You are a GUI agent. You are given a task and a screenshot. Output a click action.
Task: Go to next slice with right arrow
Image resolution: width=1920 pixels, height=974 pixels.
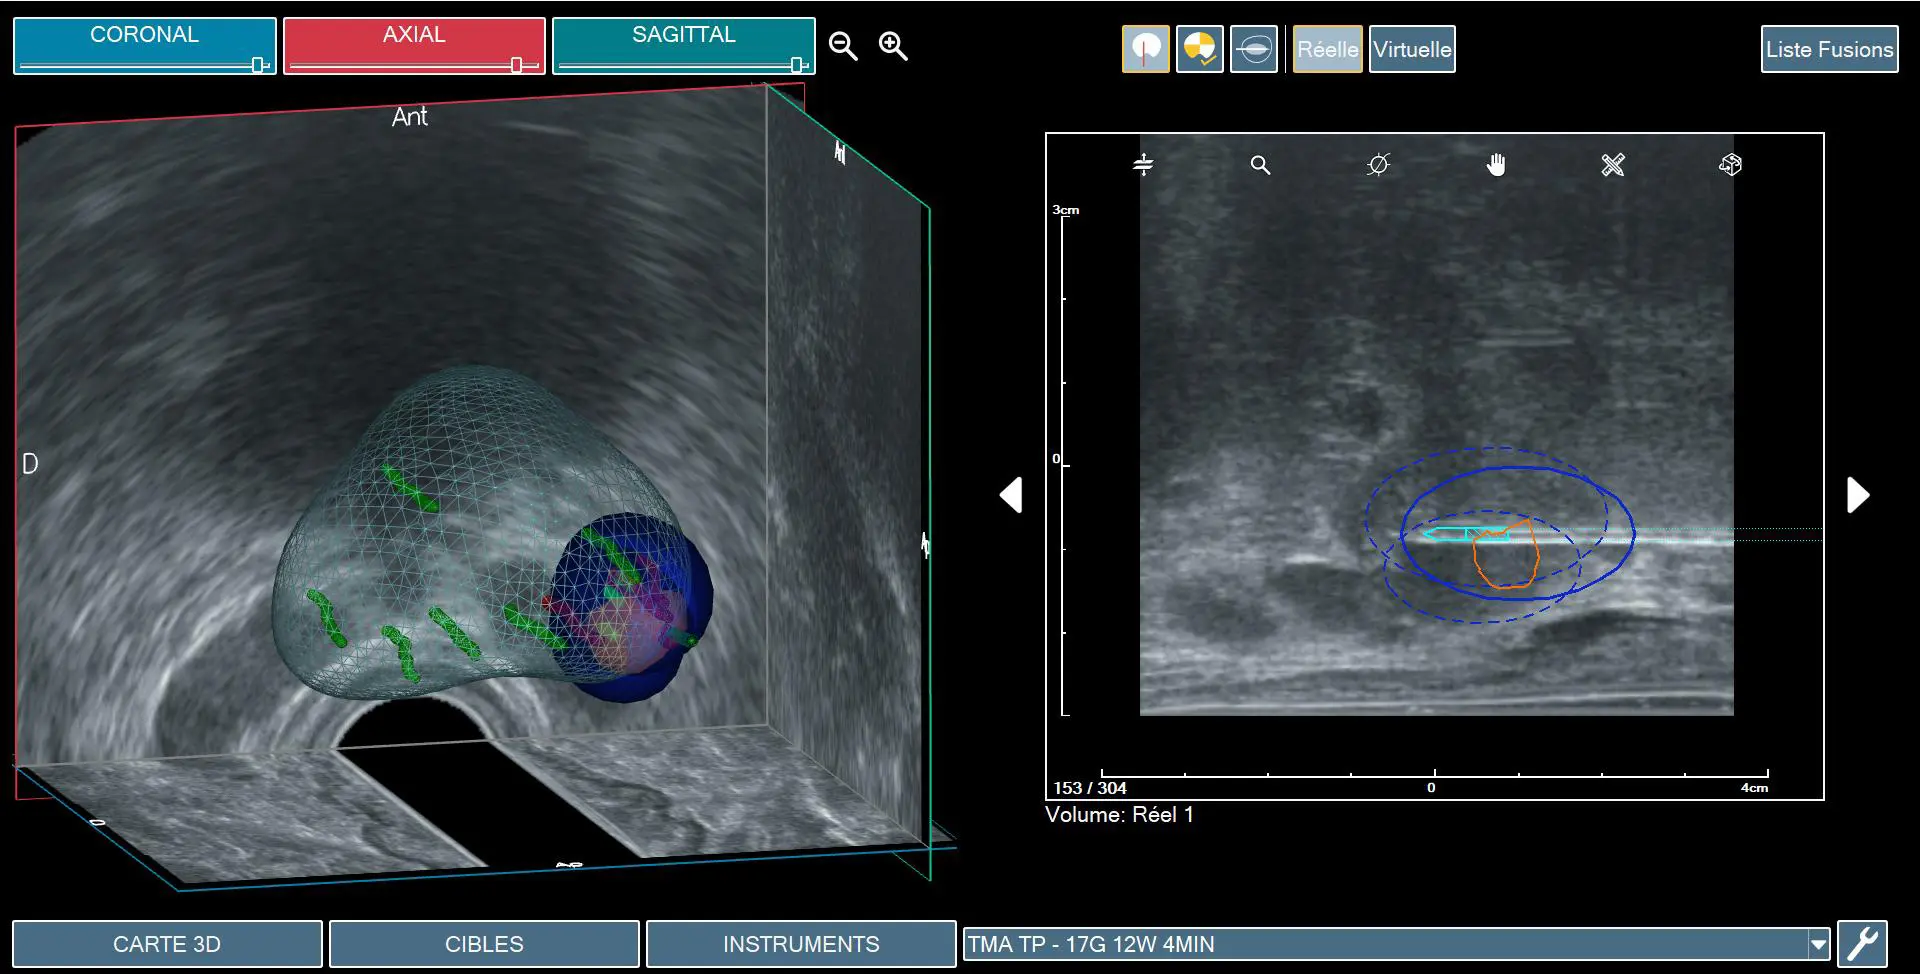(1857, 495)
